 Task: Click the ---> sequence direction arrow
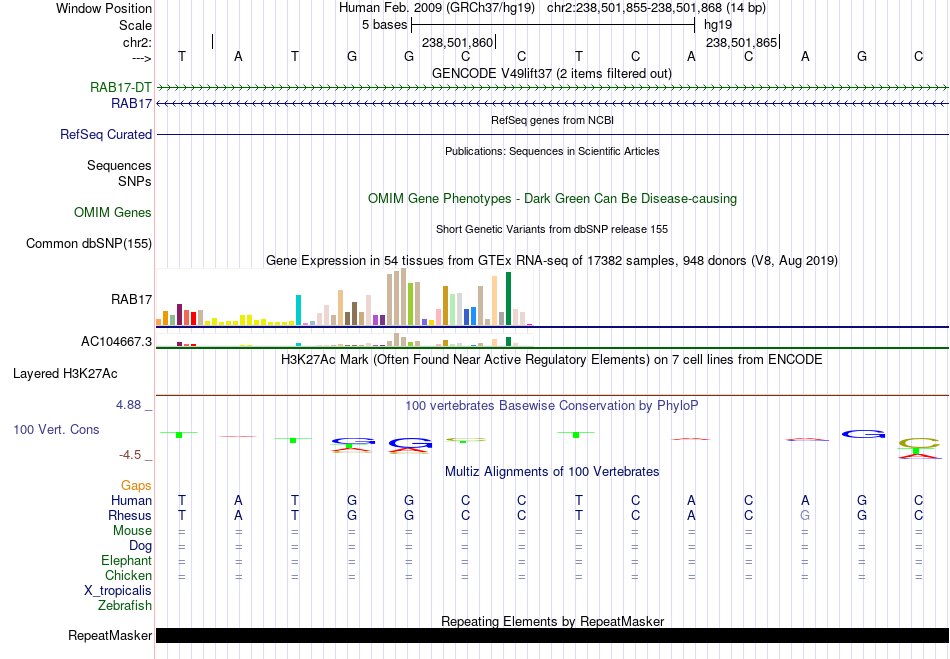coord(142,58)
